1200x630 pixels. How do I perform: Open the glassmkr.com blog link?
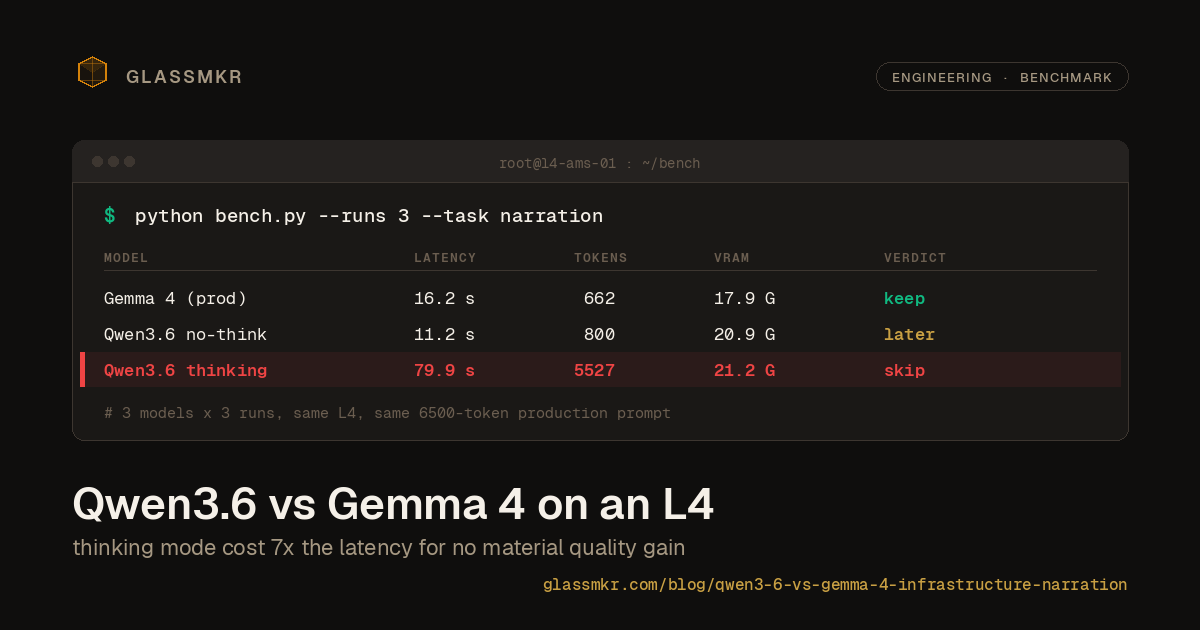pos(835,584)
